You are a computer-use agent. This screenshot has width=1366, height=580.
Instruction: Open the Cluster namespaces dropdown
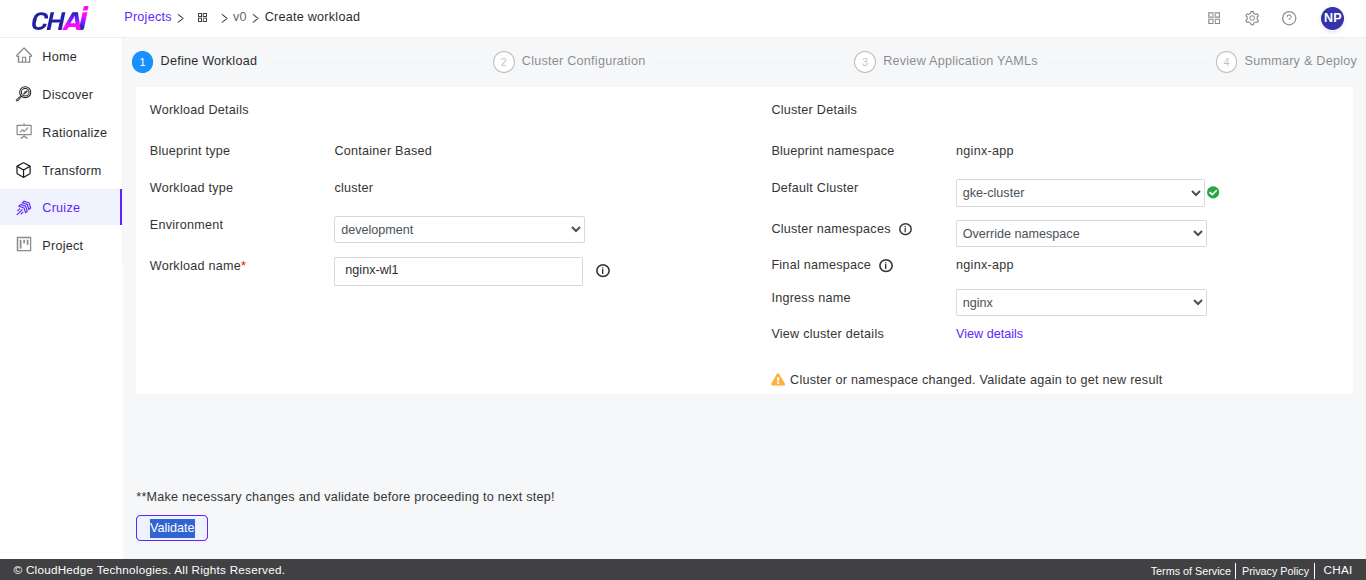1080,234
